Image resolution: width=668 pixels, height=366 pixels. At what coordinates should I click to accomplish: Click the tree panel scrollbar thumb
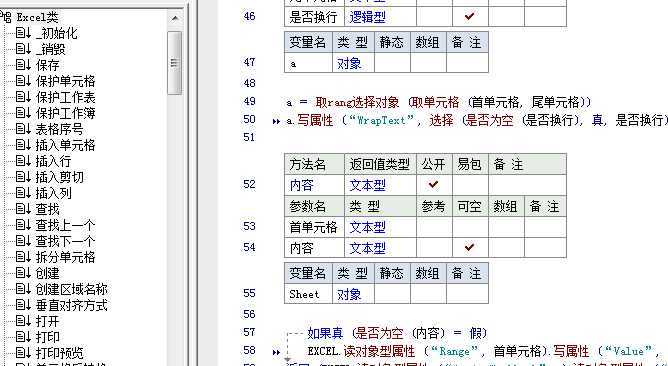(174, 63)
